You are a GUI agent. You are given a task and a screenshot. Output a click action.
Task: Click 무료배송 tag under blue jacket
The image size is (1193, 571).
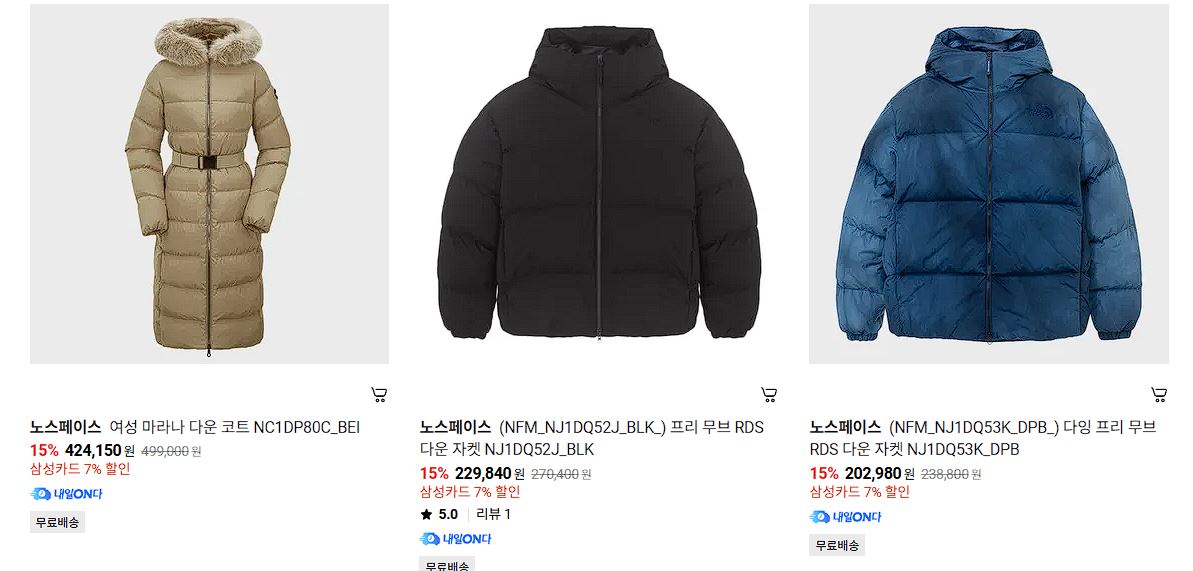tap(837, 545)
